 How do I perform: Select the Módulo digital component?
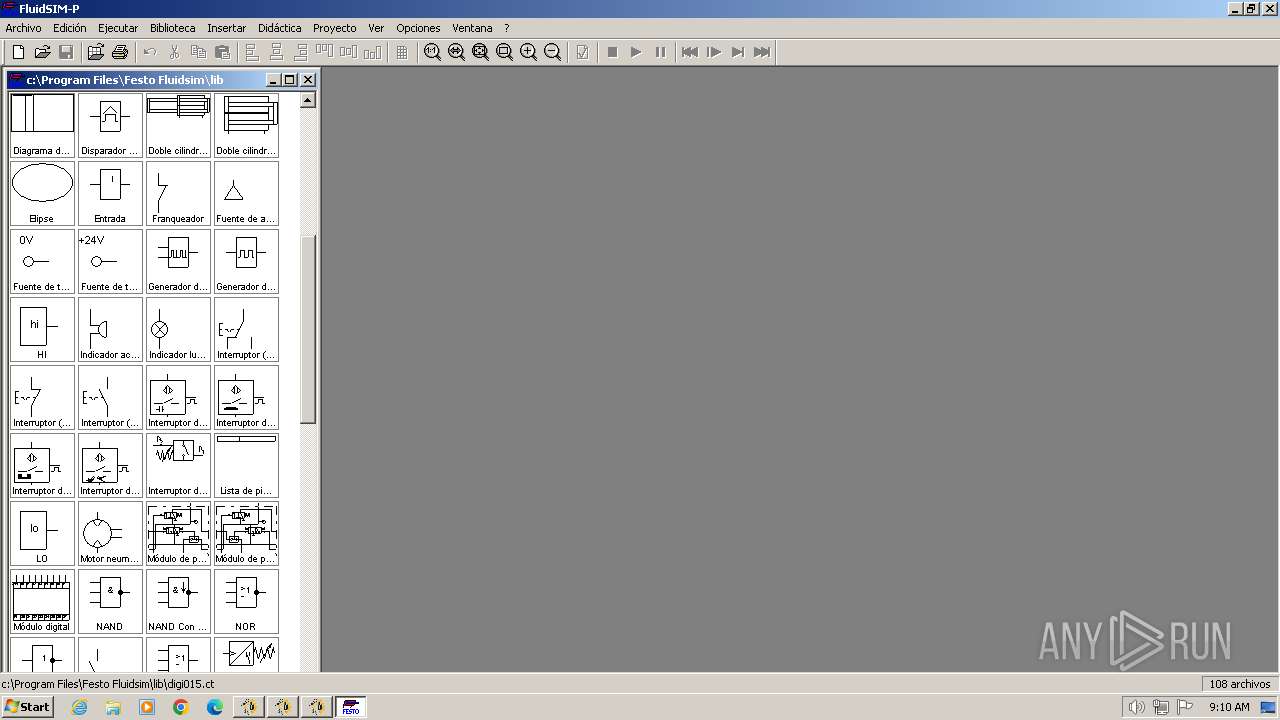pyautogui.click(x=42, y=602)
